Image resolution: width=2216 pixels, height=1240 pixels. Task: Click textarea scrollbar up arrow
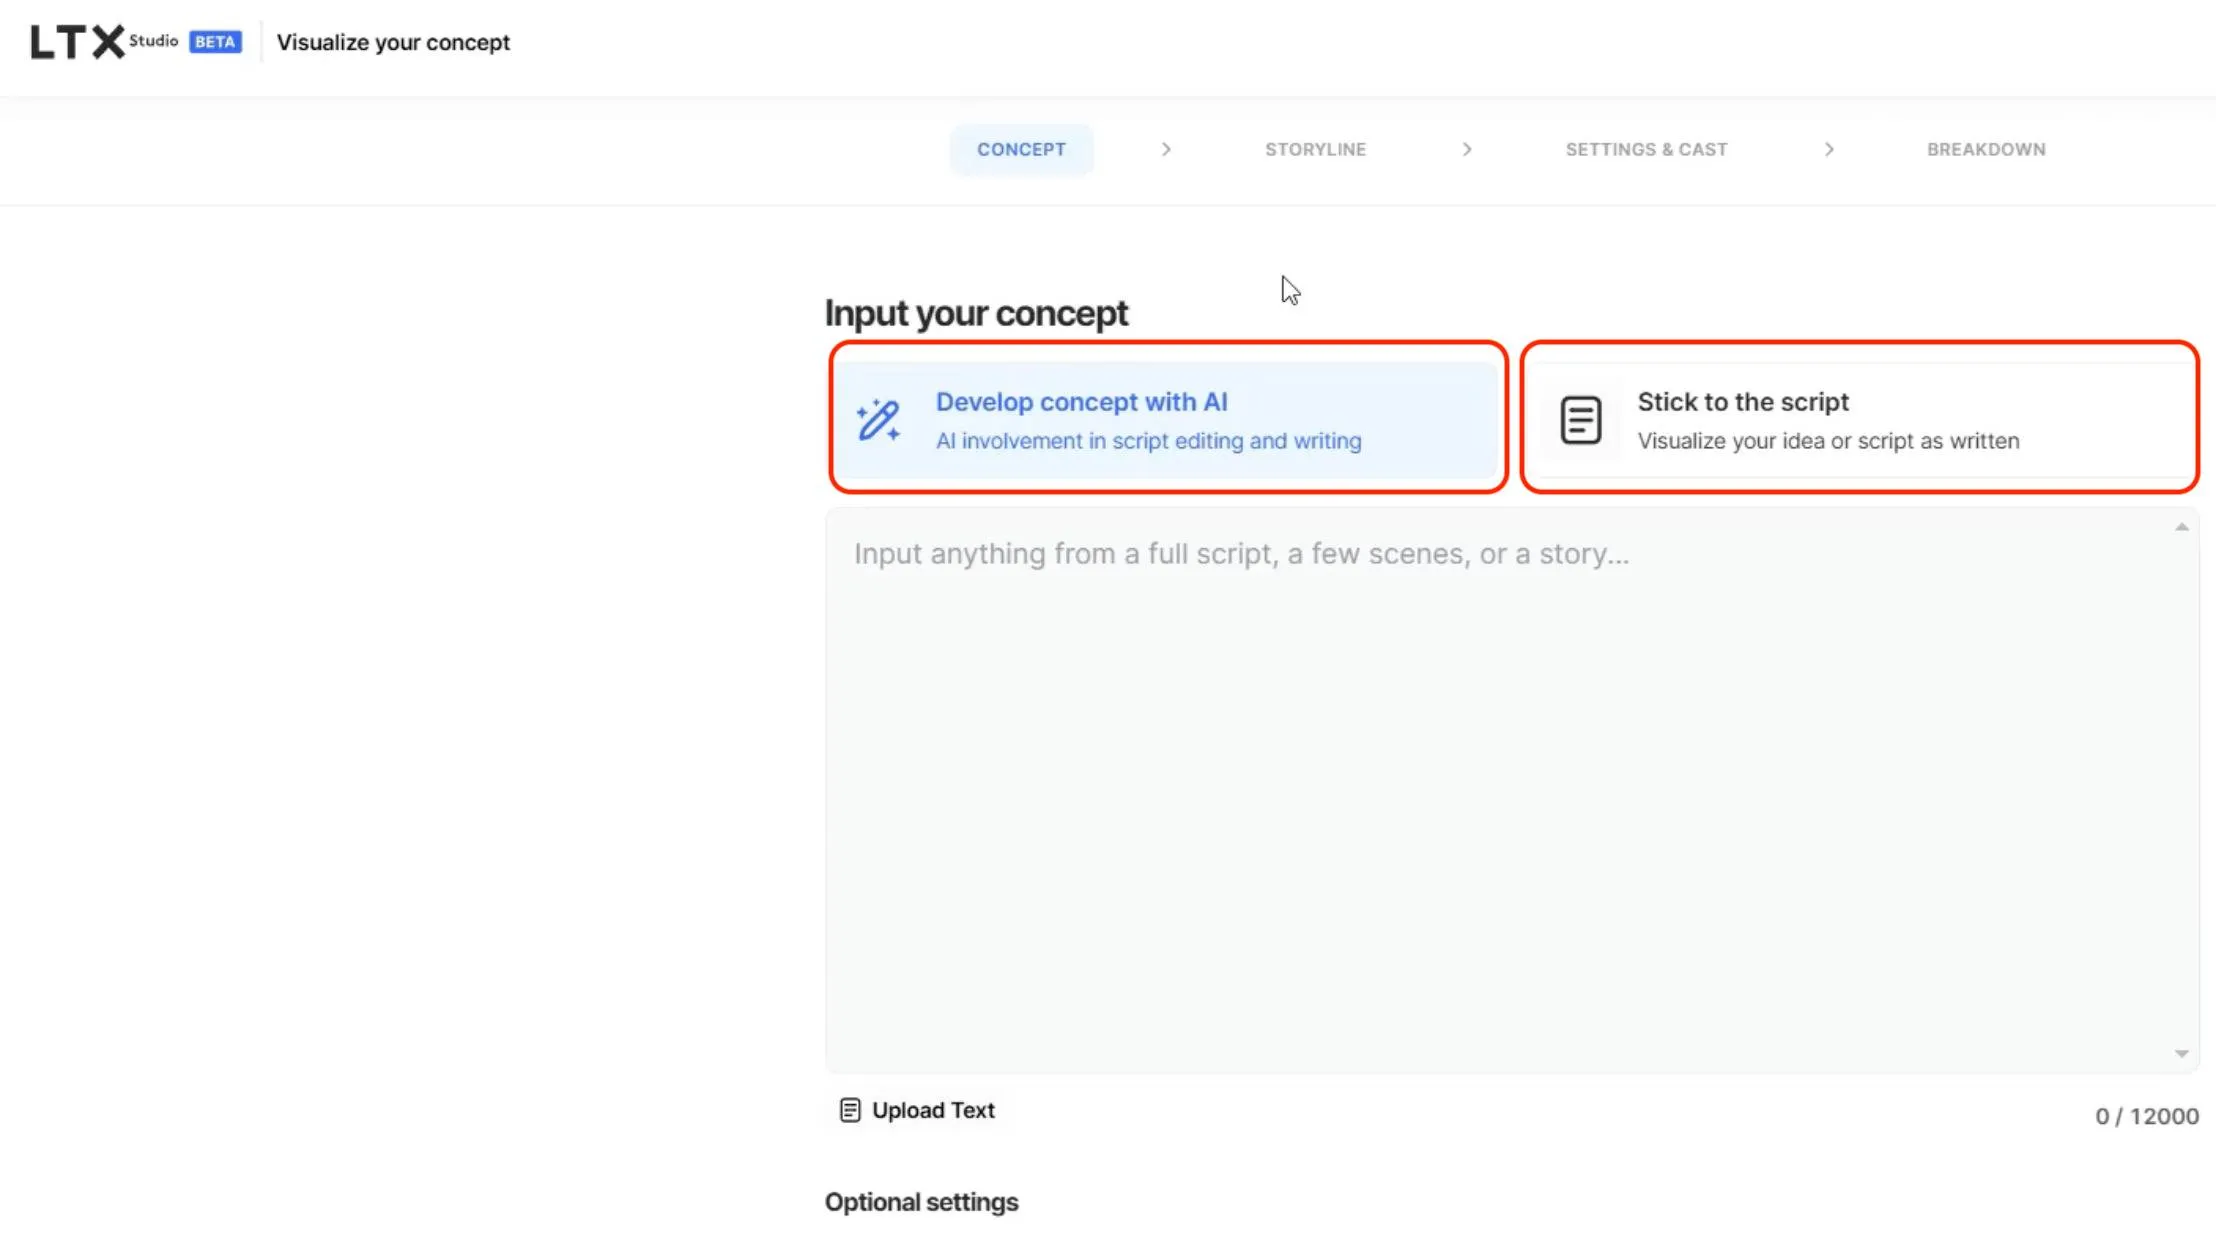tap(2181, 527)
